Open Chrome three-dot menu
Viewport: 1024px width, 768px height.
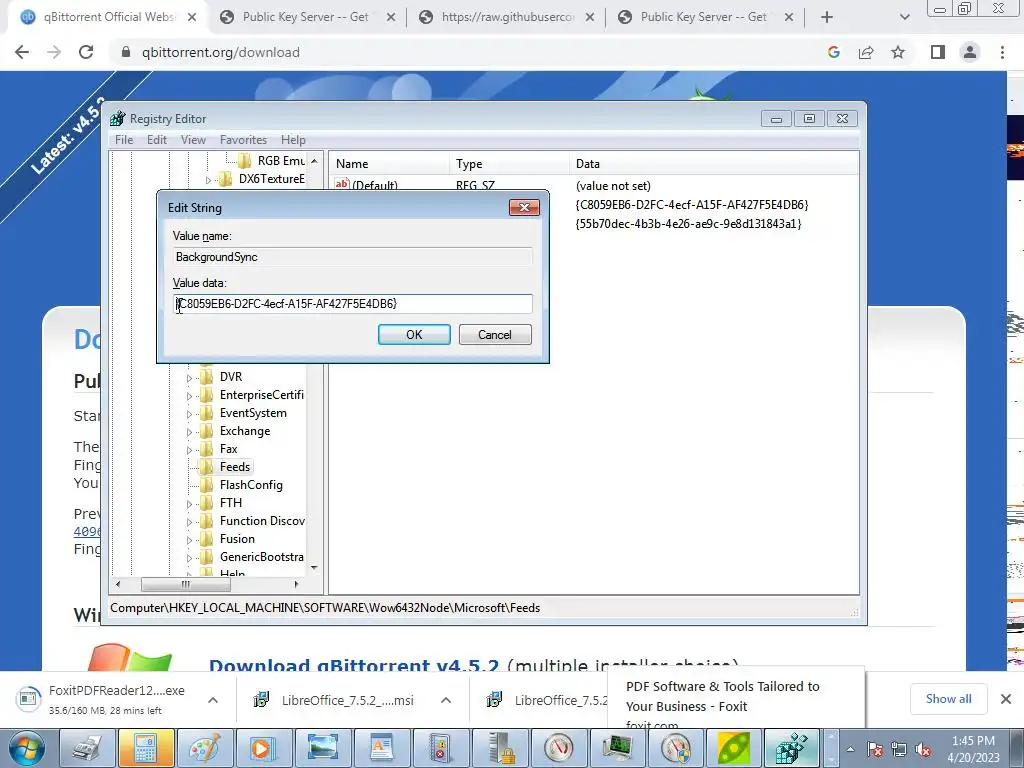(x=1002, y=52)
